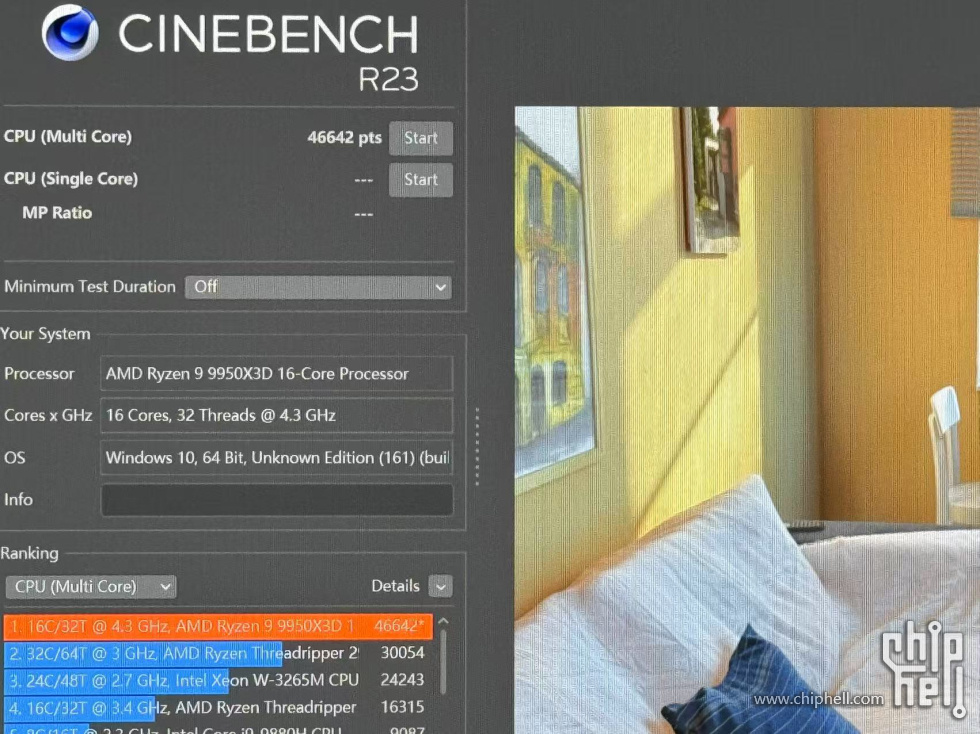Open the Minimum Test Duration dropdown
The width and height of the screenshot is (980, 734).
[318, 287]
